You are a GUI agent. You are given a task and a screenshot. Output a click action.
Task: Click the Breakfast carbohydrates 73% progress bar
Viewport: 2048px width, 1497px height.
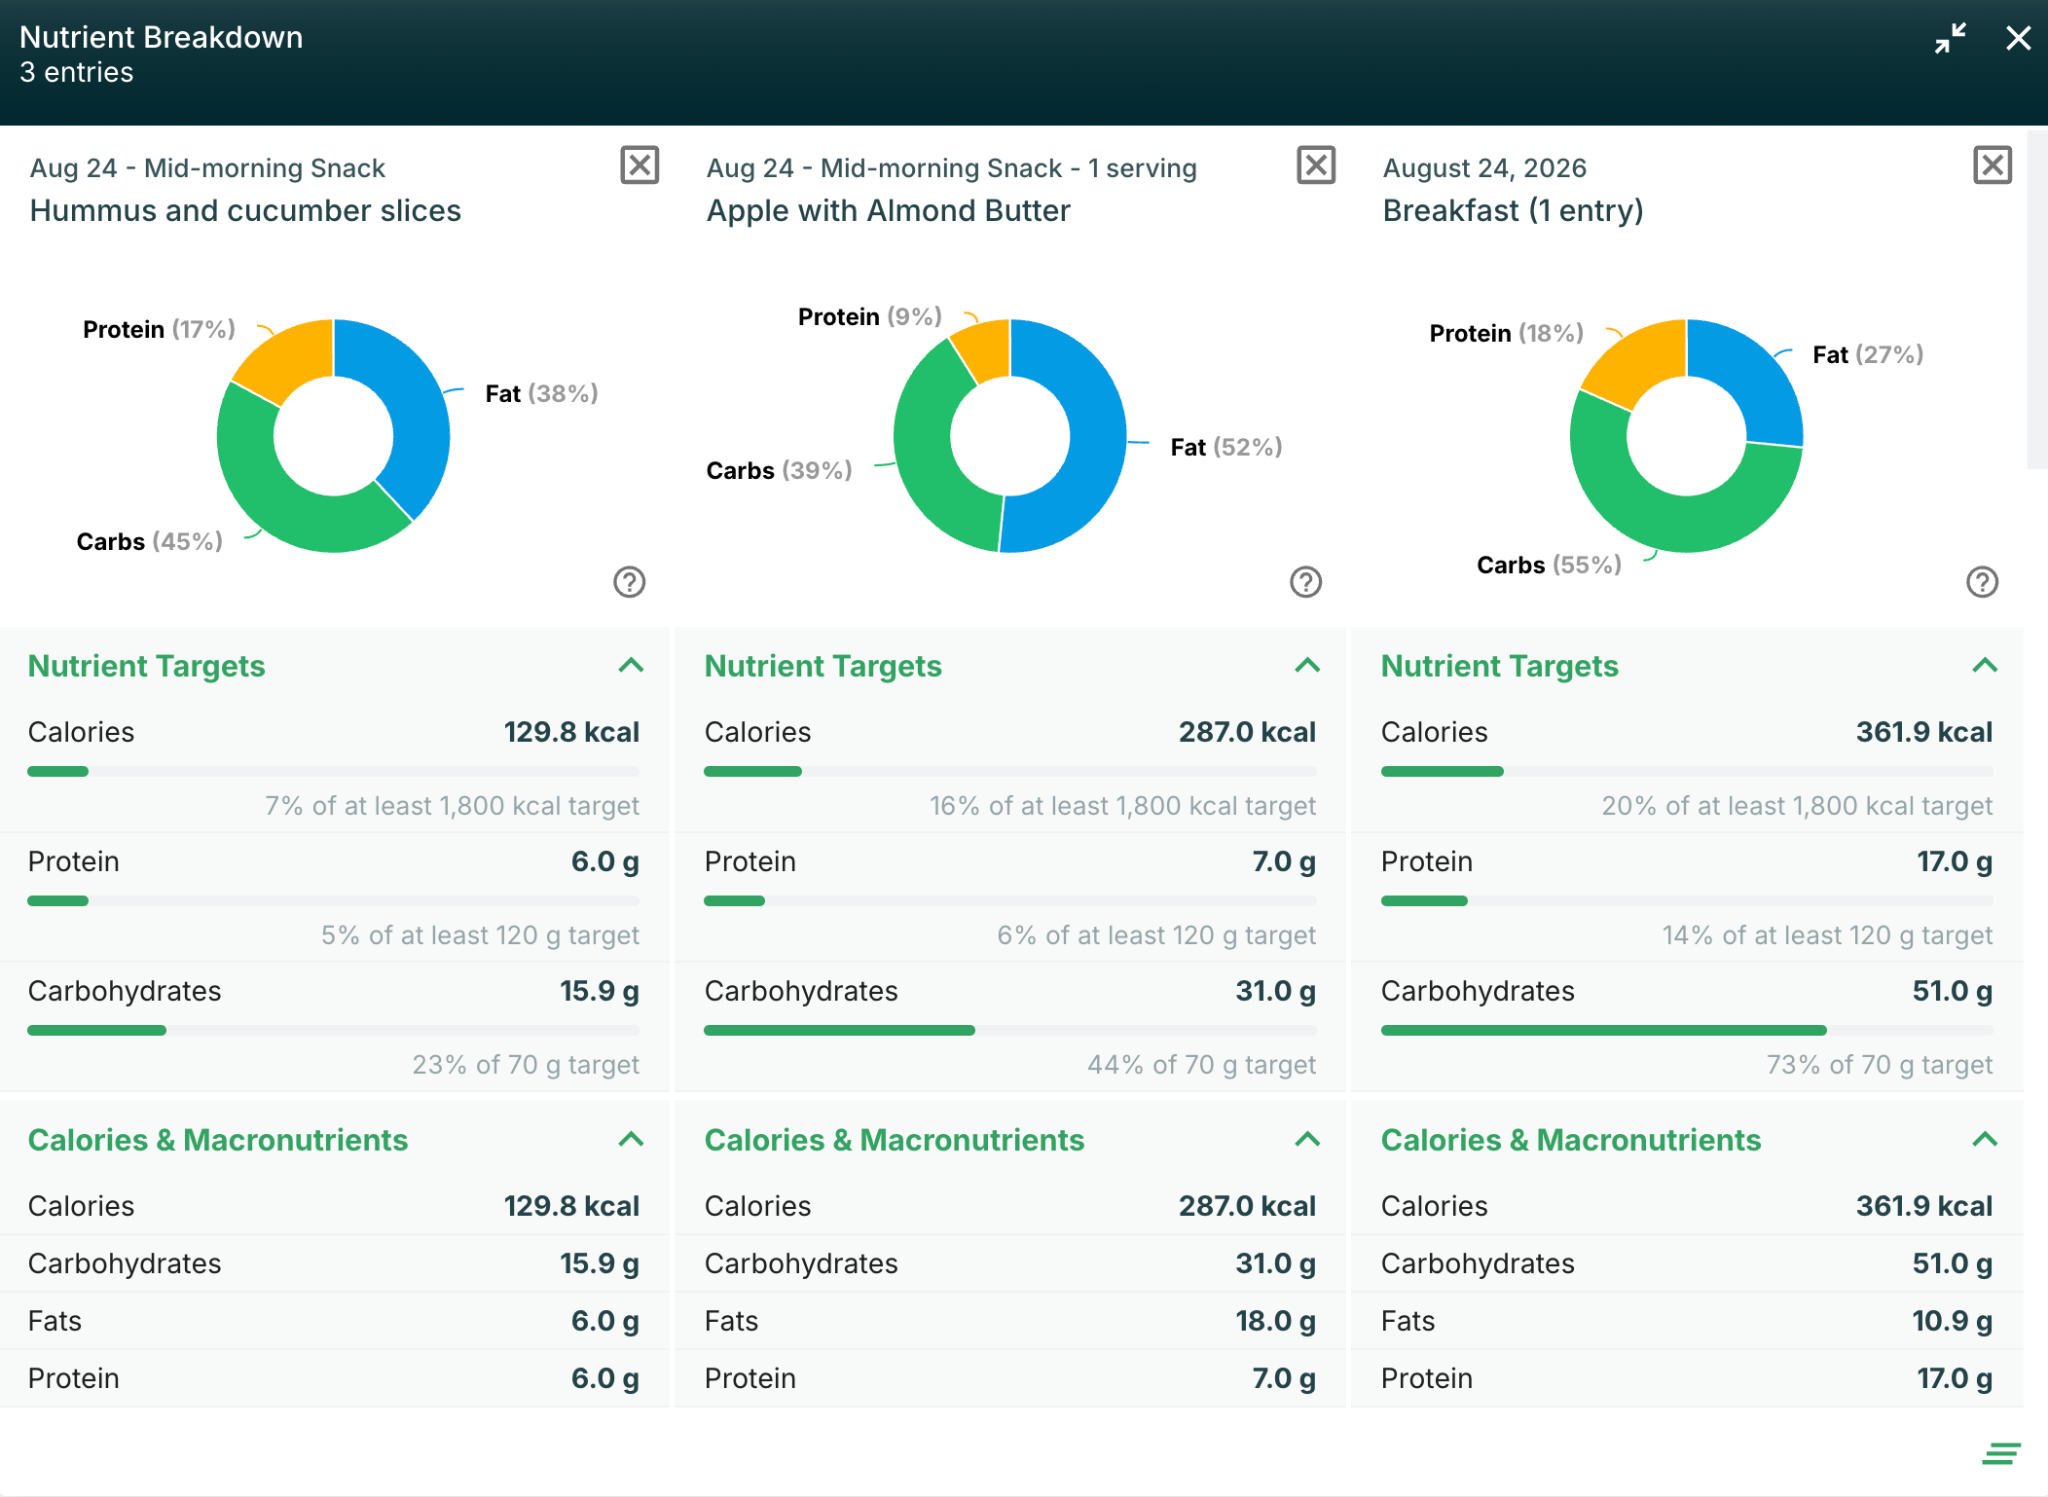click(x=1686, y=1030)
